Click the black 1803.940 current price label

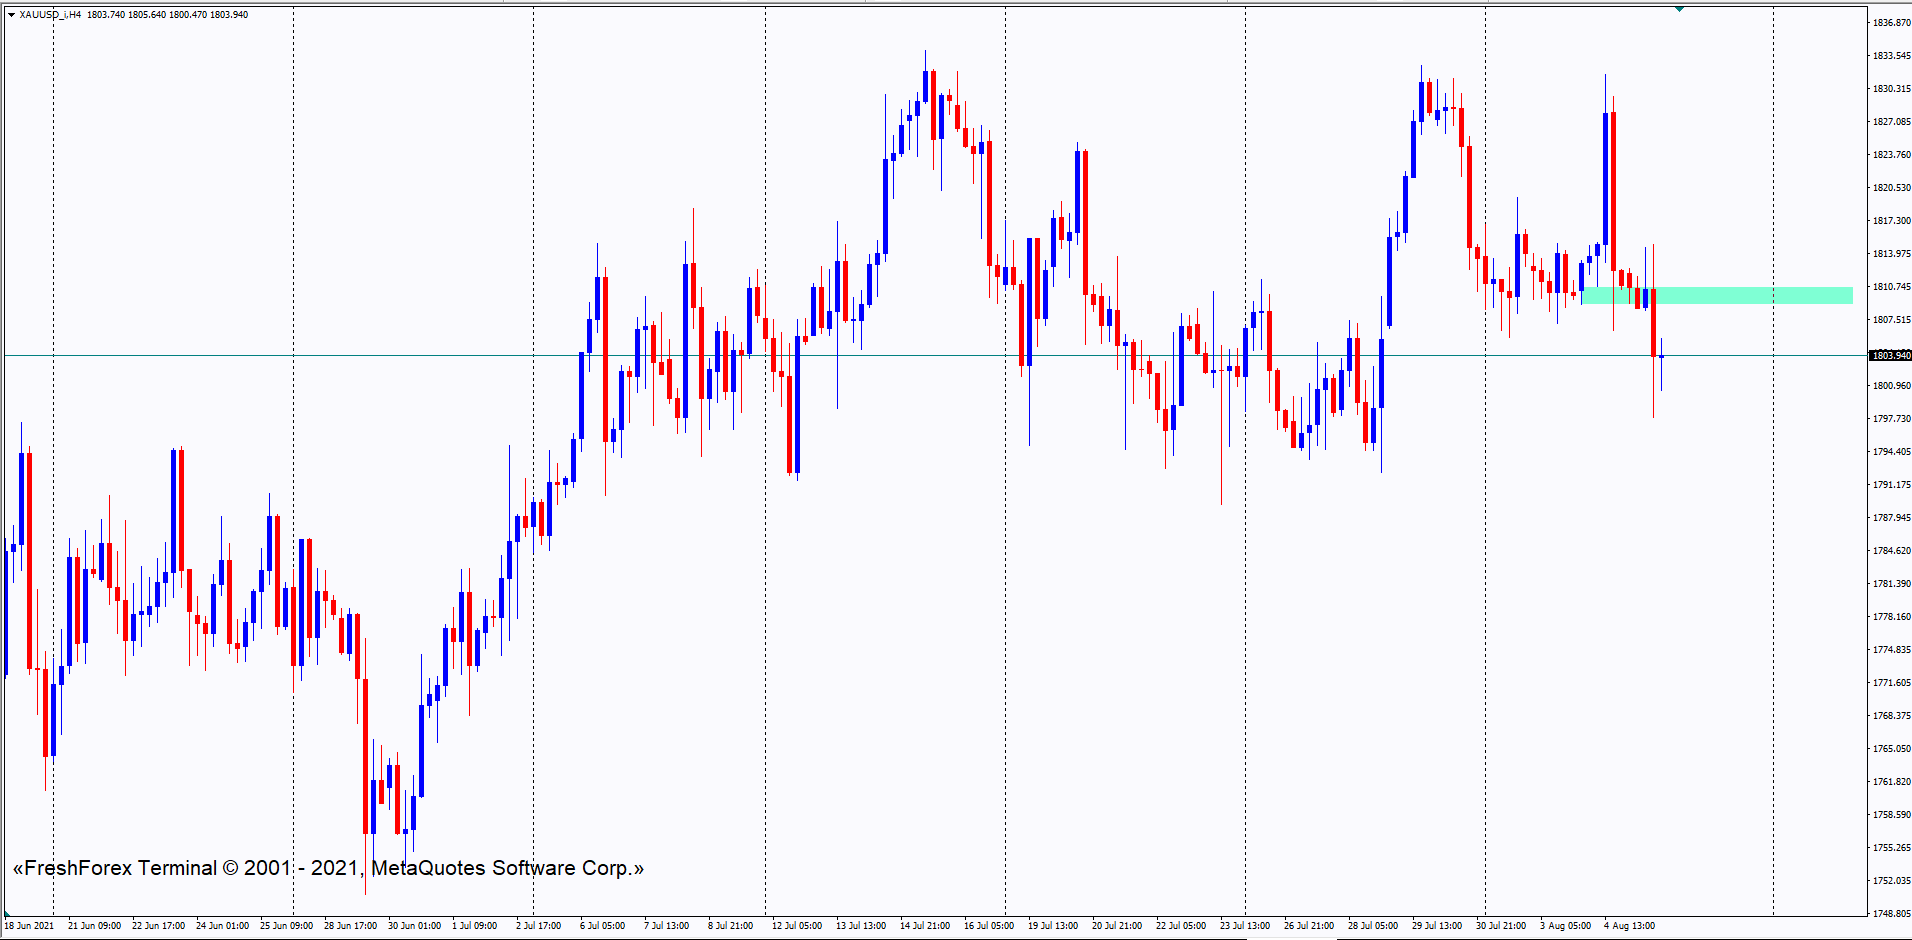(1889, 356)
